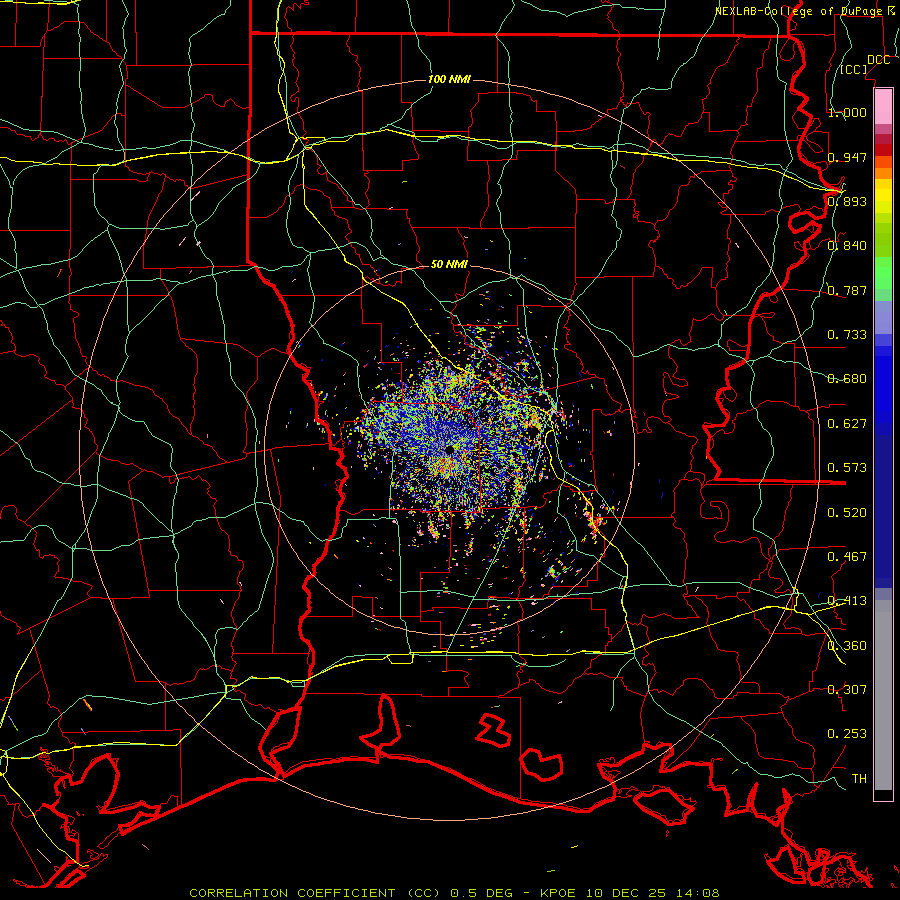This screenshot has width=900, height=900.
Task: Click the 0.893 value on the color scale
Action: coord(847,201)
